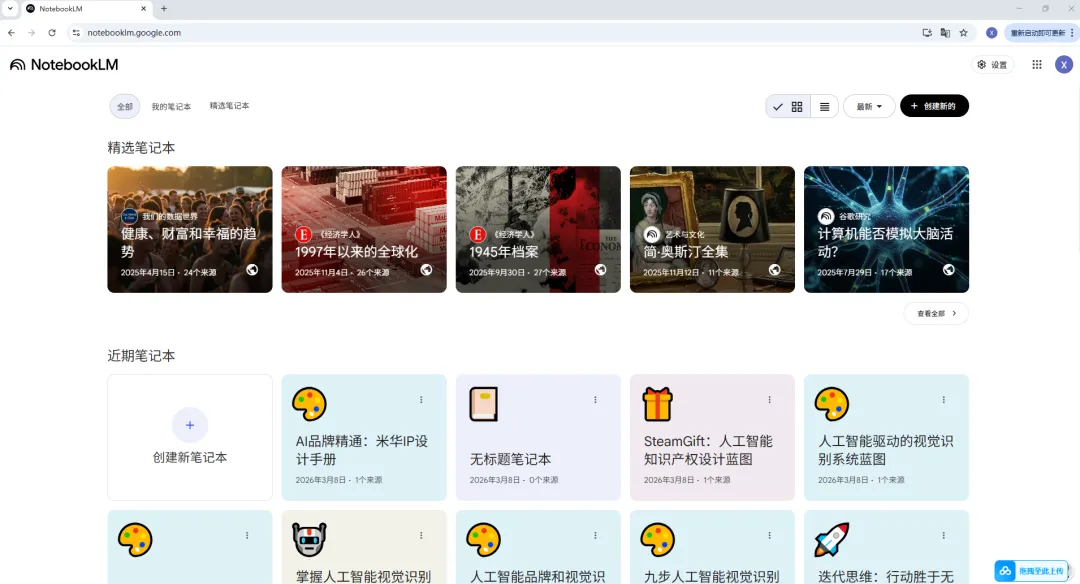Screen dimensions: 1080x584
Task: Click palette emoji on AI品牌精通 card
Action: tap(309, 404)
